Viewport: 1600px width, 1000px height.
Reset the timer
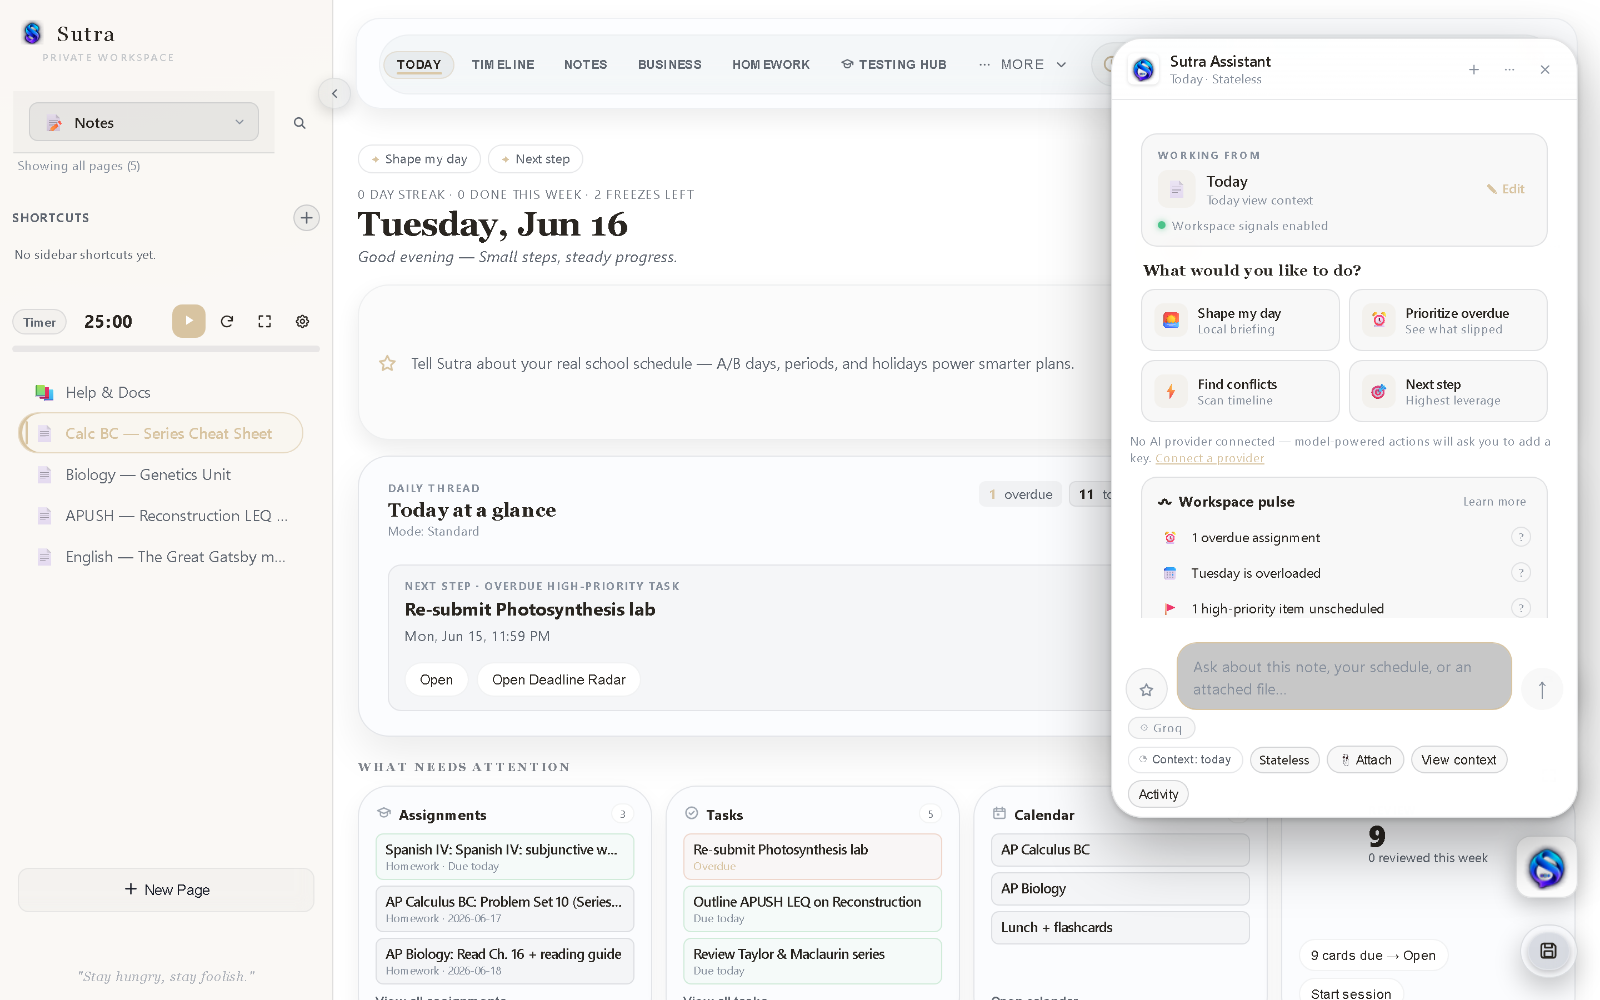227,321
